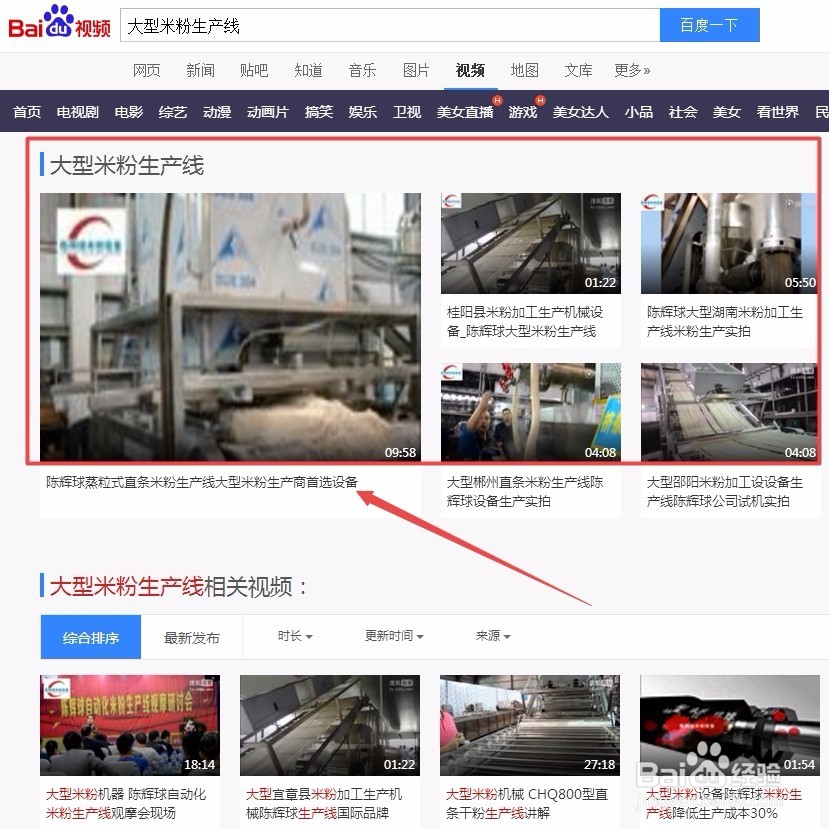Click the 百度一下 search button
Screen dimensions: 829x829
tap(709, 25)
